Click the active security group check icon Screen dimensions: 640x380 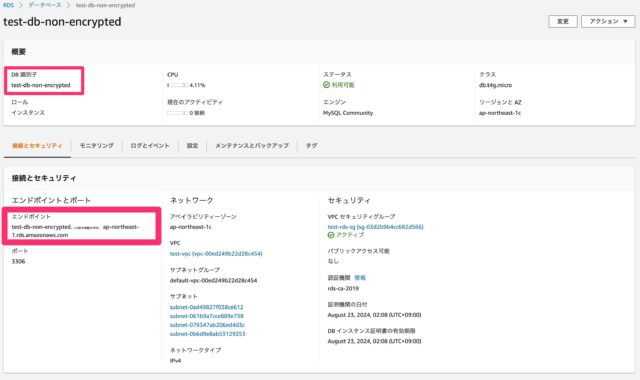coord(331,235)
